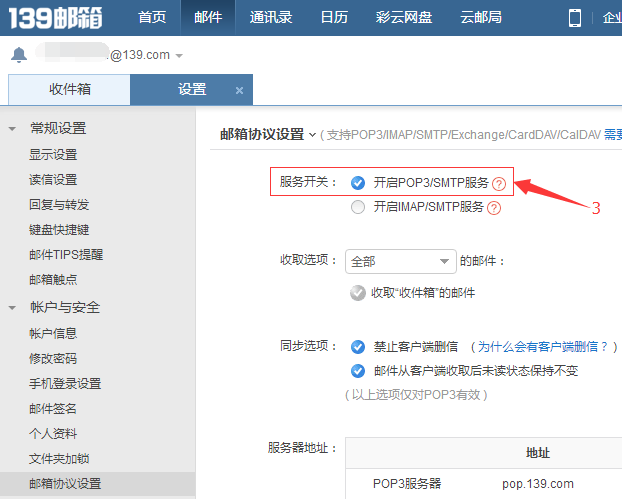
Task: Collapse the 帐户与安全 section
Action: click(x=13, y=308)
